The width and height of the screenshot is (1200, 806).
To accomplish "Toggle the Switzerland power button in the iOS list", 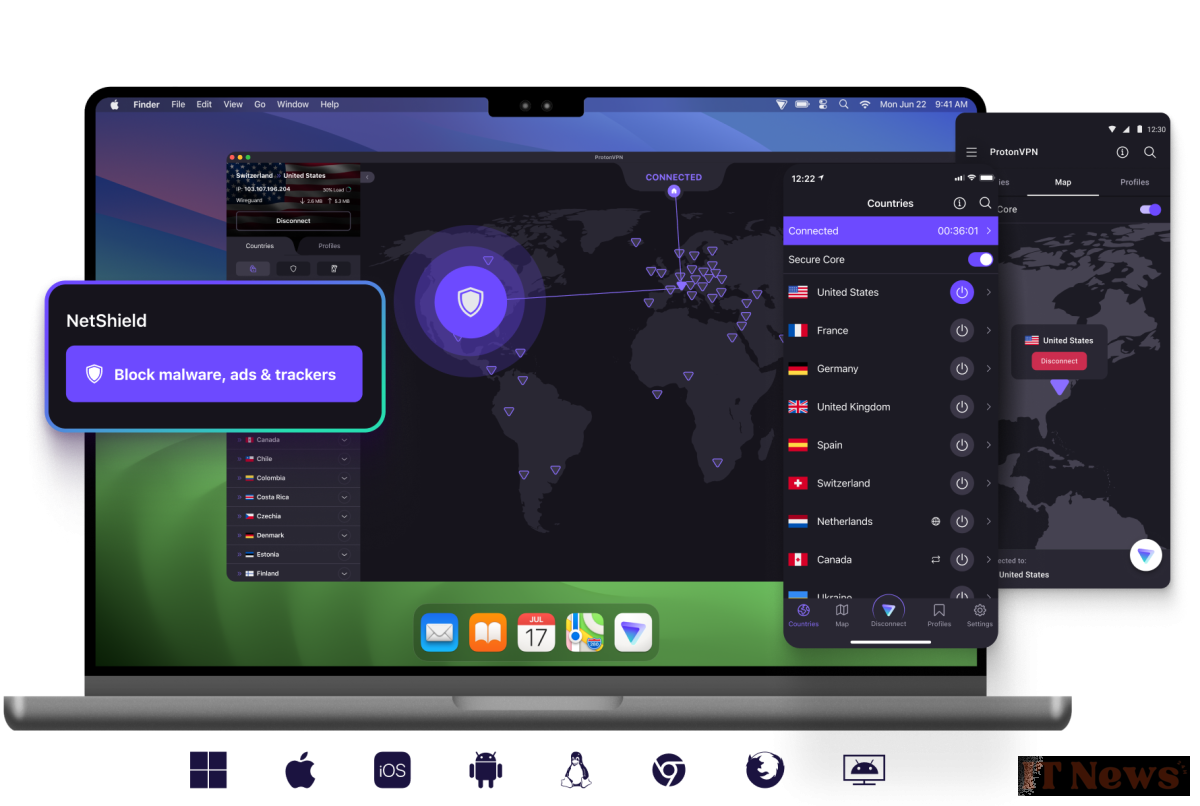I will [x=961, y=483].
